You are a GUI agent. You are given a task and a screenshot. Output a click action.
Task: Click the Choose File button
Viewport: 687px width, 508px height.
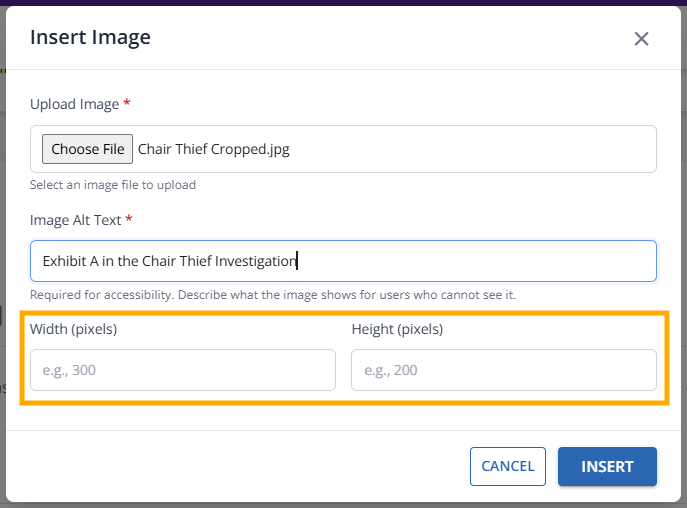coord(88,149)
